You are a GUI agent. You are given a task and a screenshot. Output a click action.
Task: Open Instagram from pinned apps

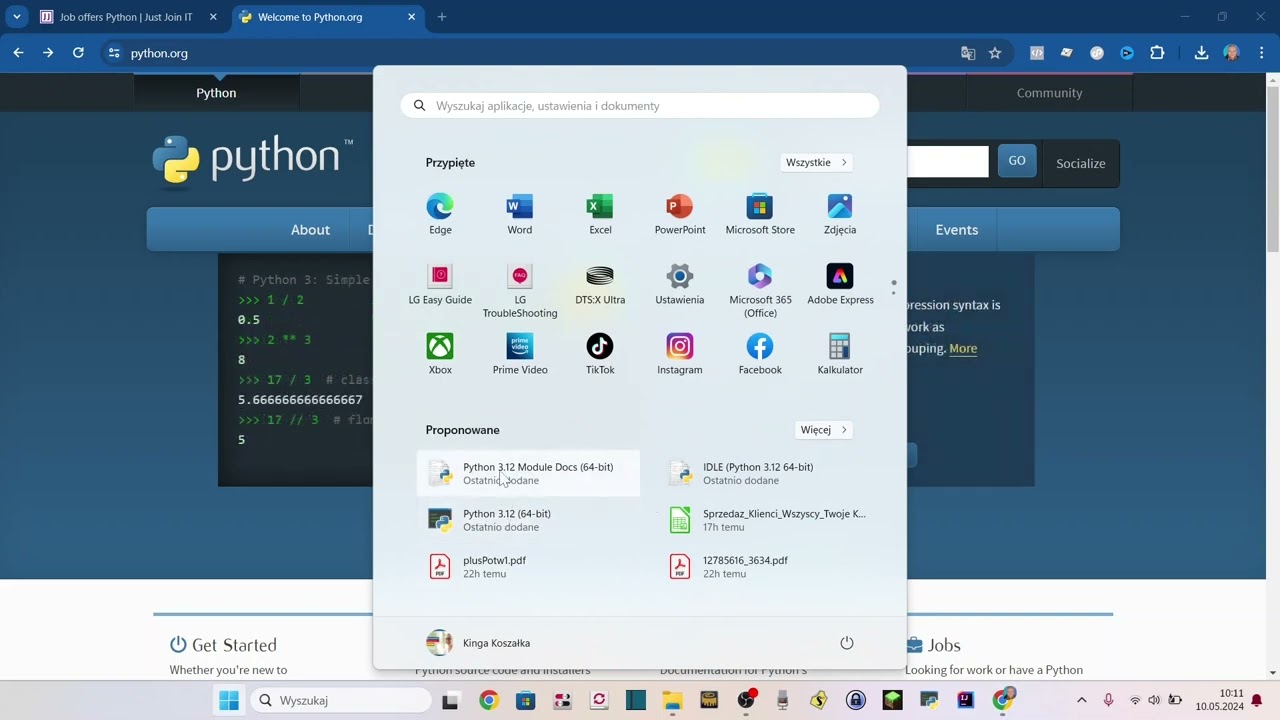[680, 354]
